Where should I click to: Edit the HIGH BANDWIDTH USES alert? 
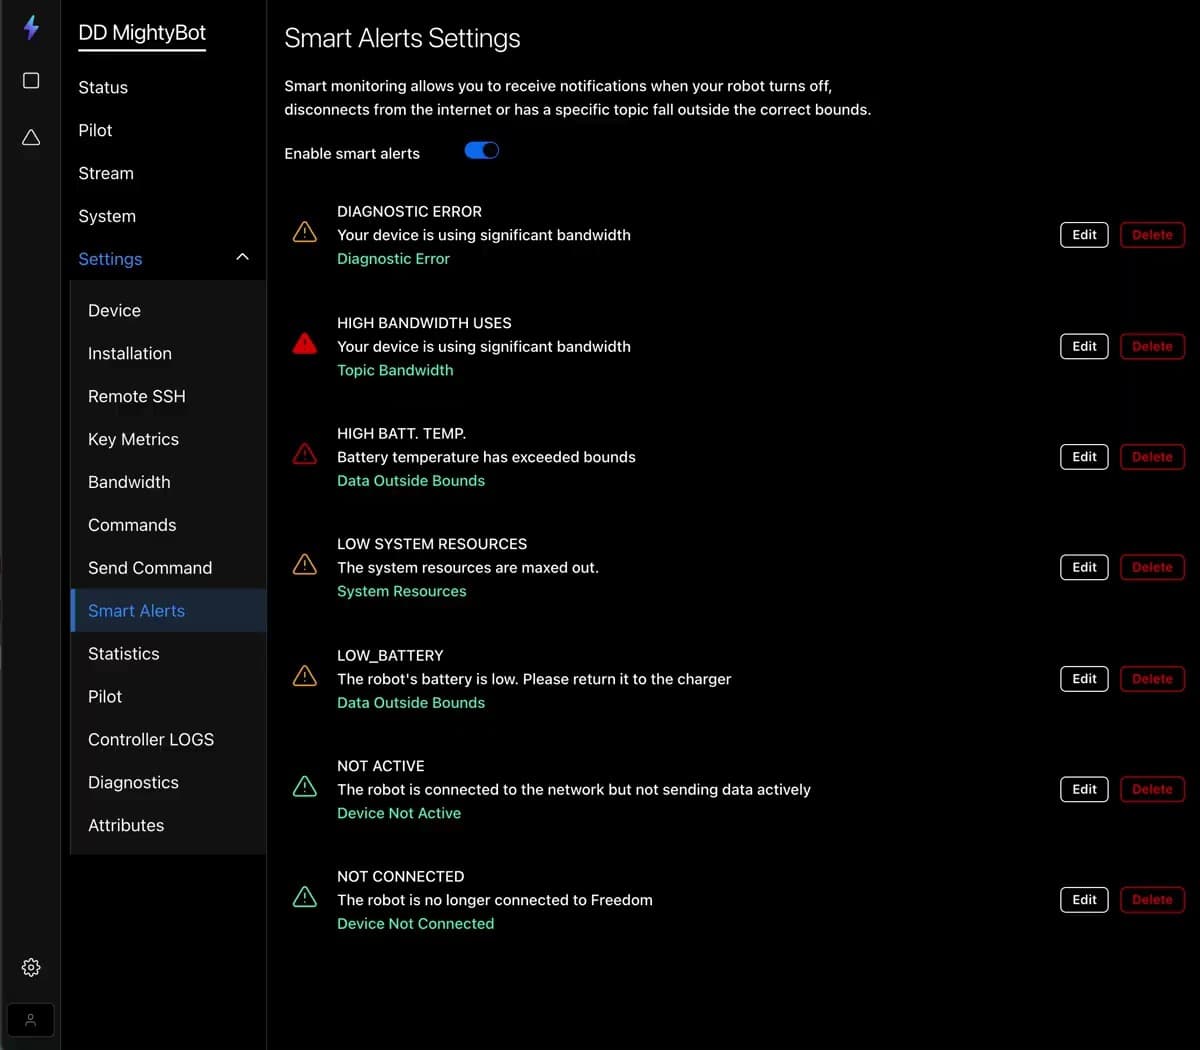pos(1084,346)
